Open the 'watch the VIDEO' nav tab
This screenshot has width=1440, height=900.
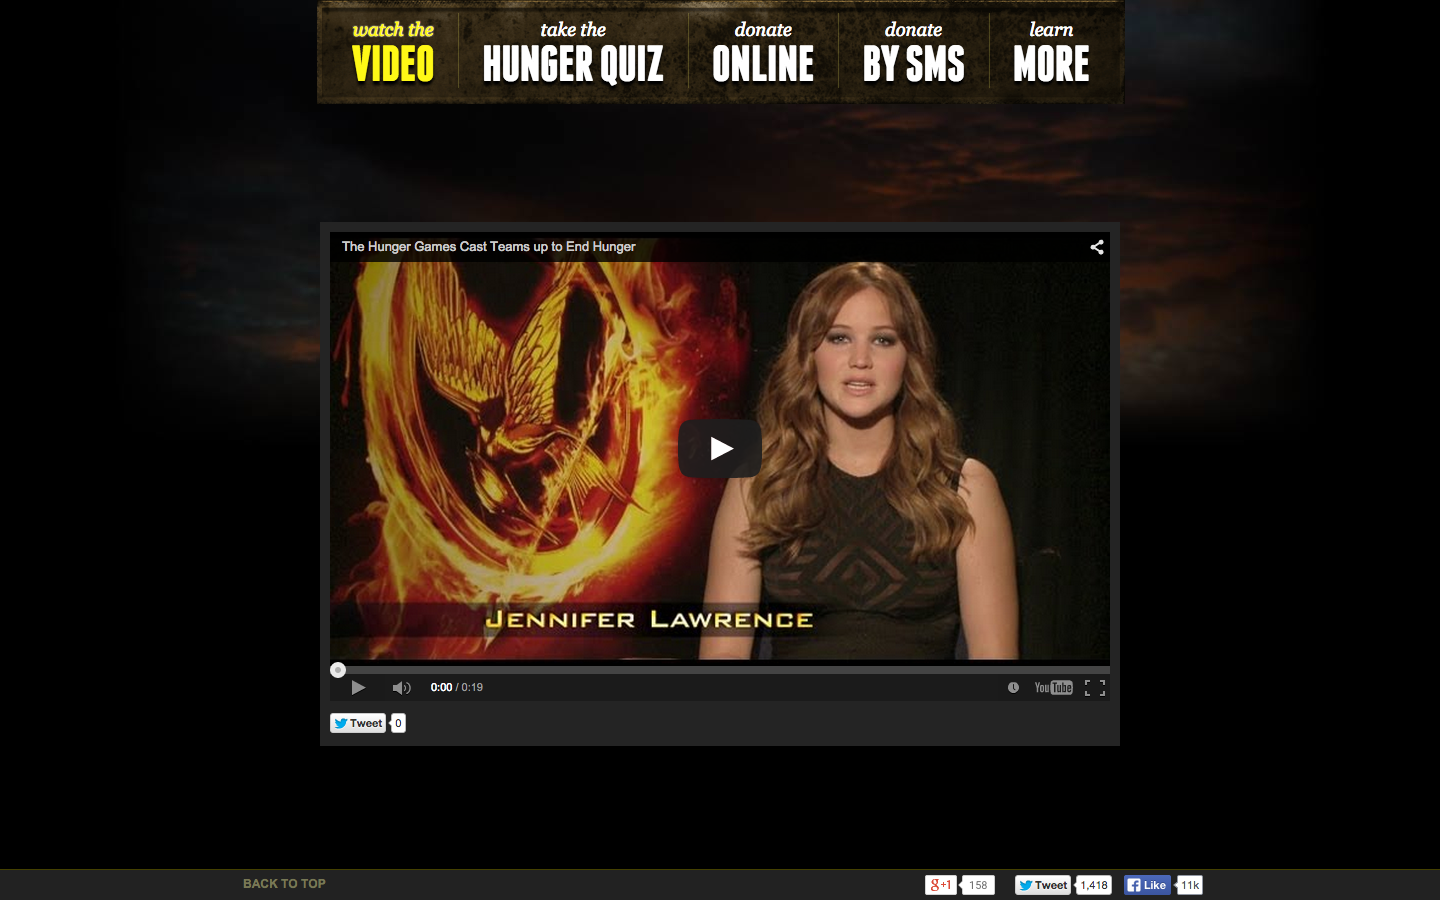(x=393, y=52)
